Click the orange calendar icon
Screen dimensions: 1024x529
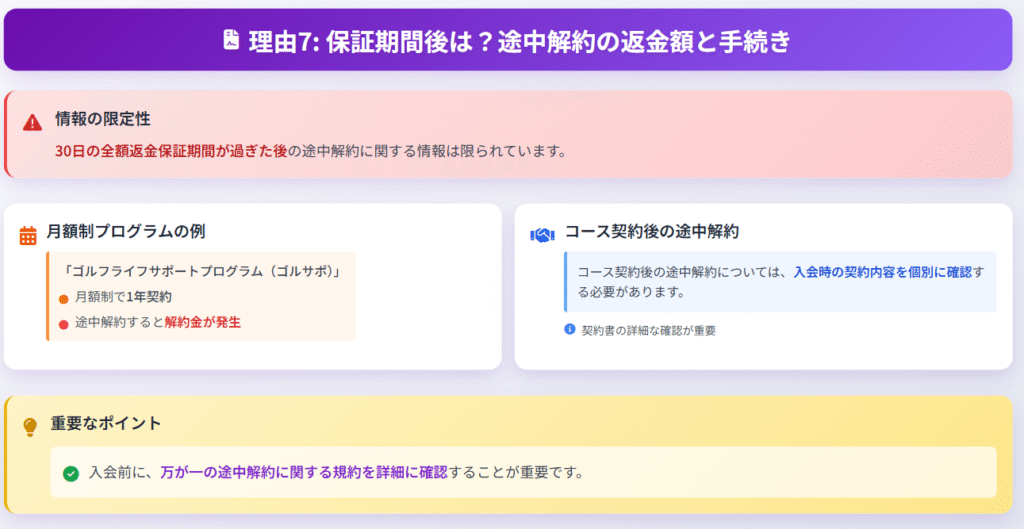(x=28, y=235)
